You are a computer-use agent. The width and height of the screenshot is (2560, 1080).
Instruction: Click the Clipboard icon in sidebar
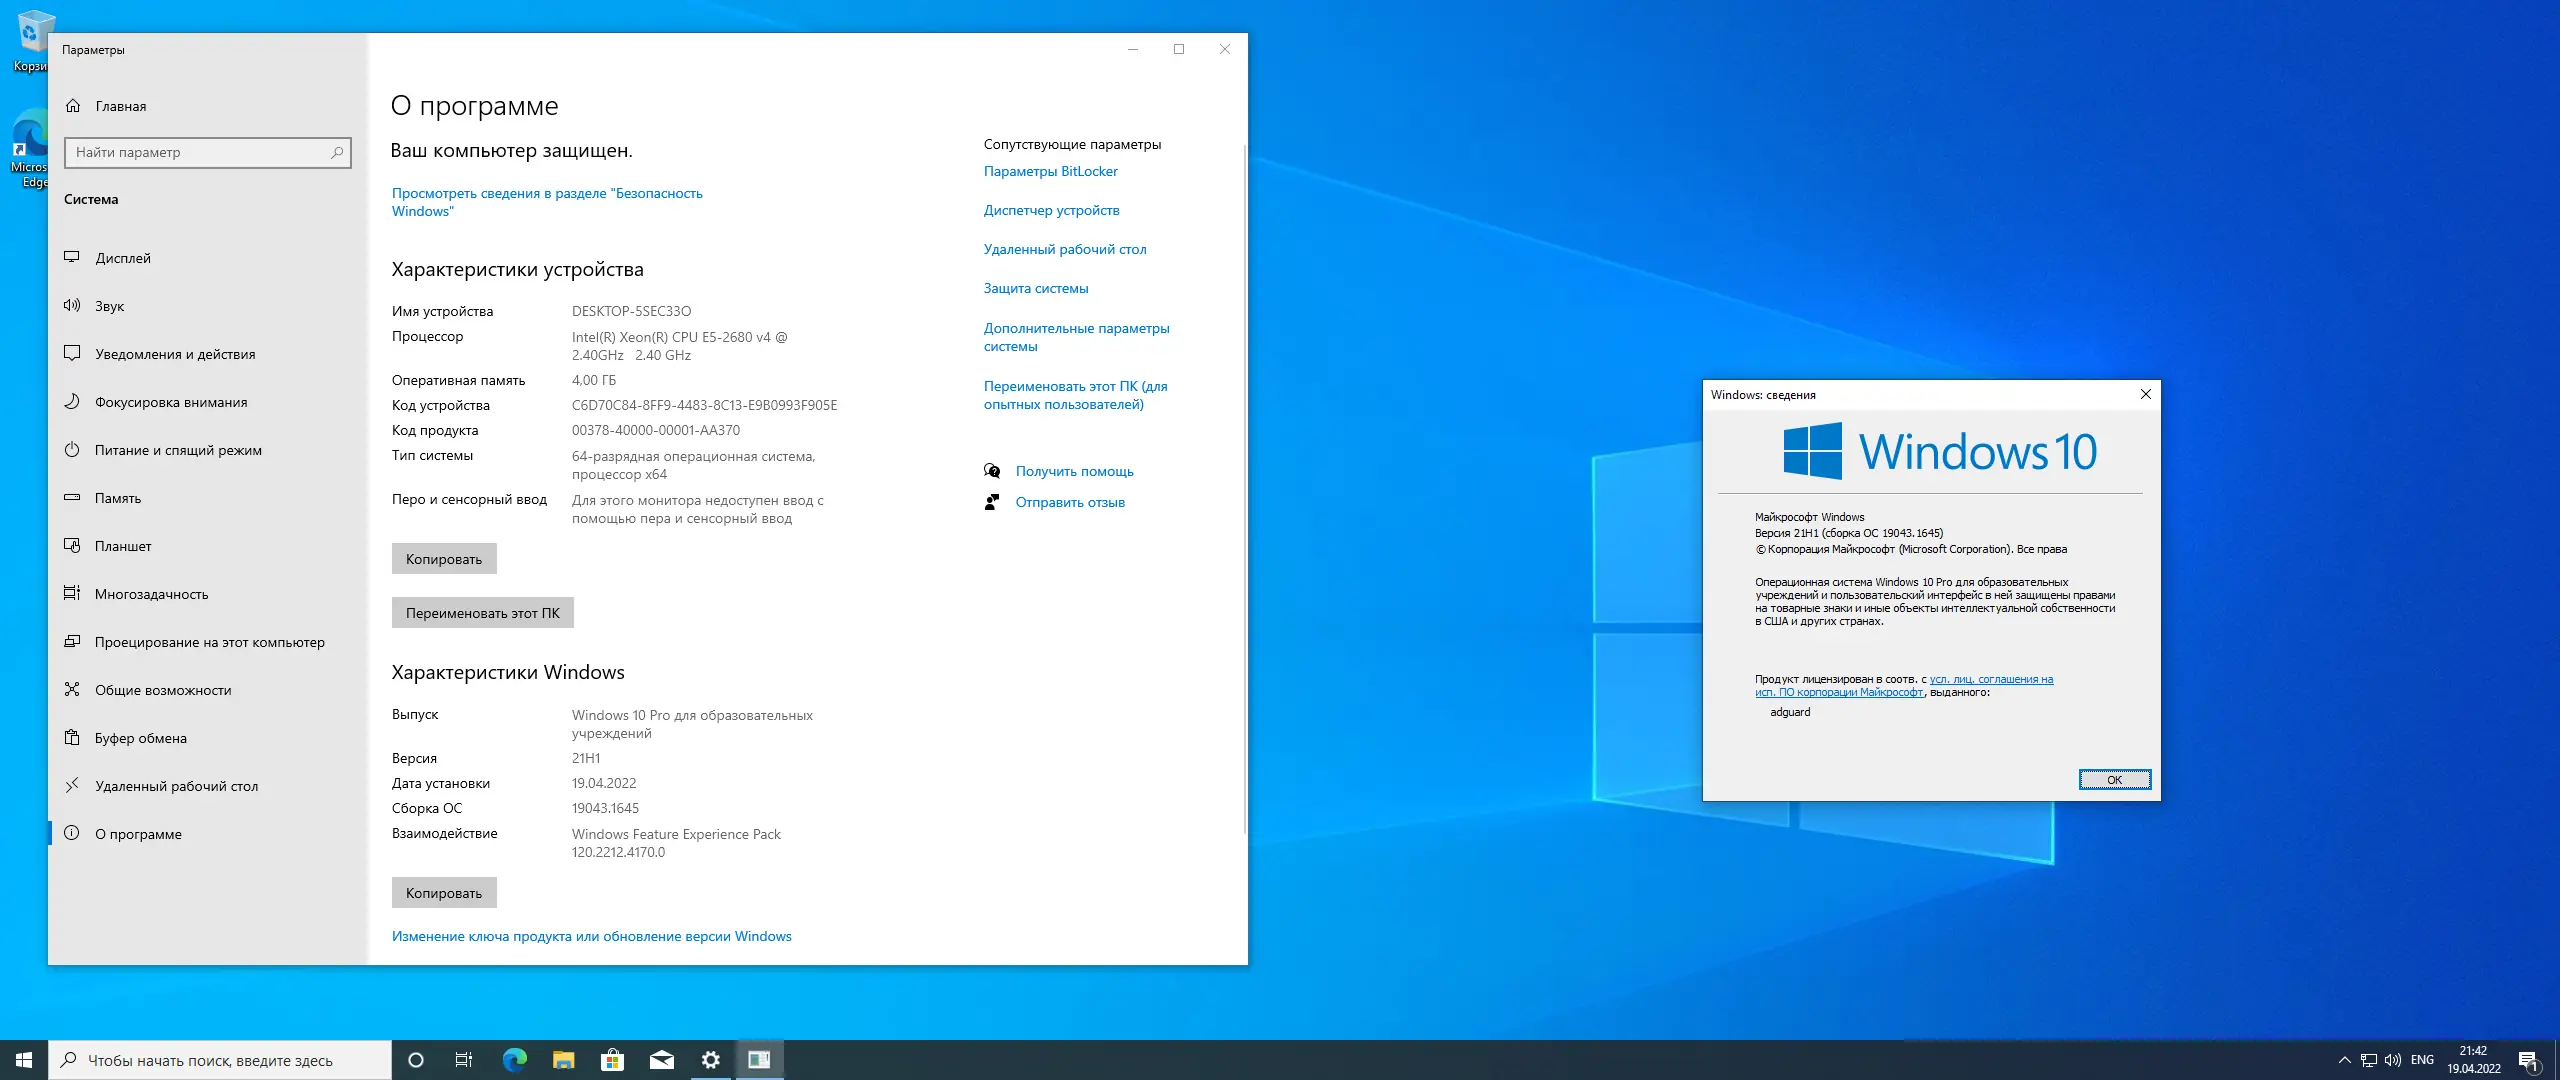[x=72, y=737]
